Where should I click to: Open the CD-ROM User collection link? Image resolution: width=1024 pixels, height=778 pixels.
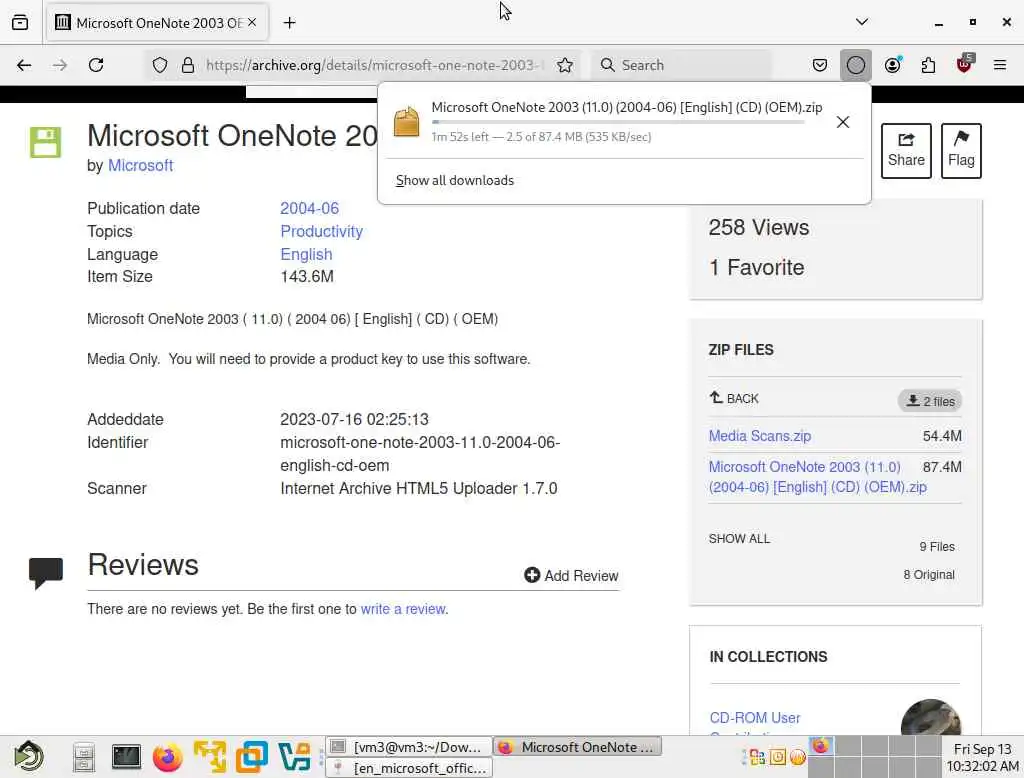[754, 717]
